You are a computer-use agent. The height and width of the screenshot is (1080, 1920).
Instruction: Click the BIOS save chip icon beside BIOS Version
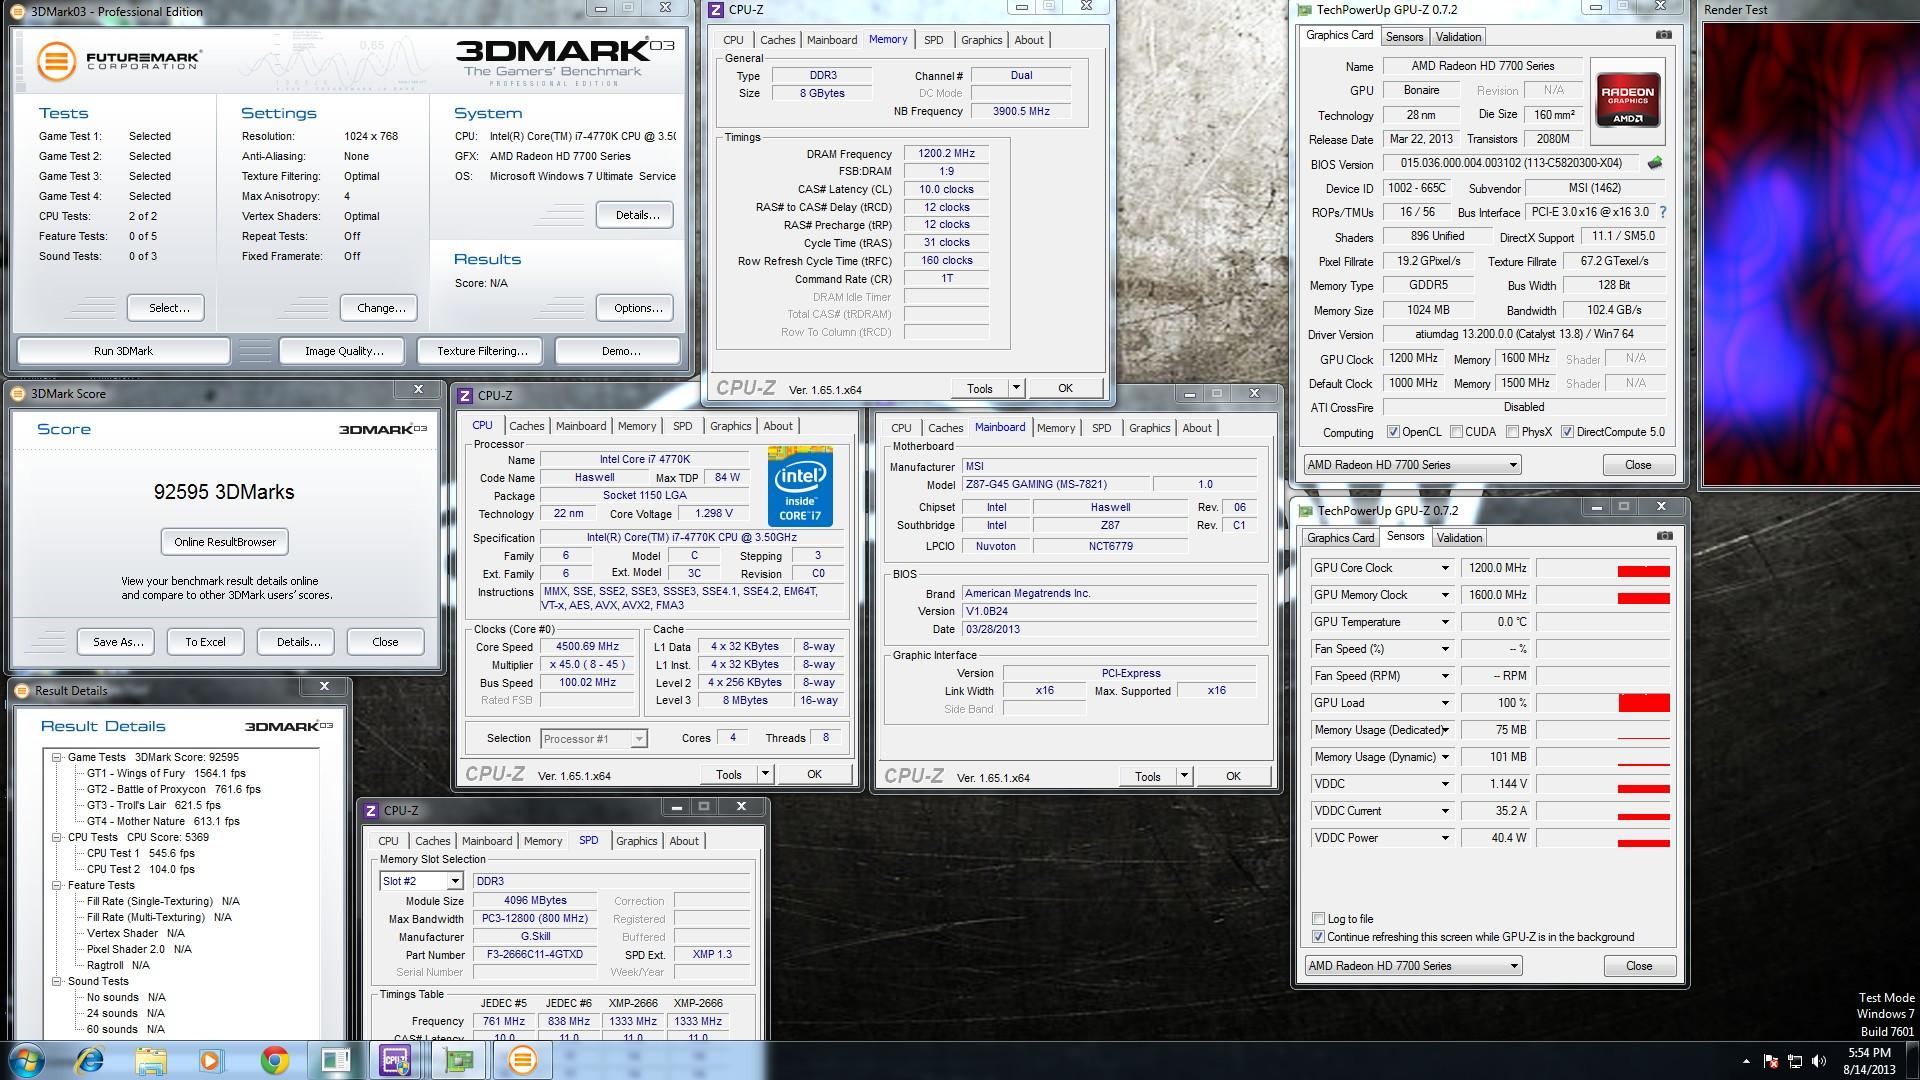pos(1655,163)
